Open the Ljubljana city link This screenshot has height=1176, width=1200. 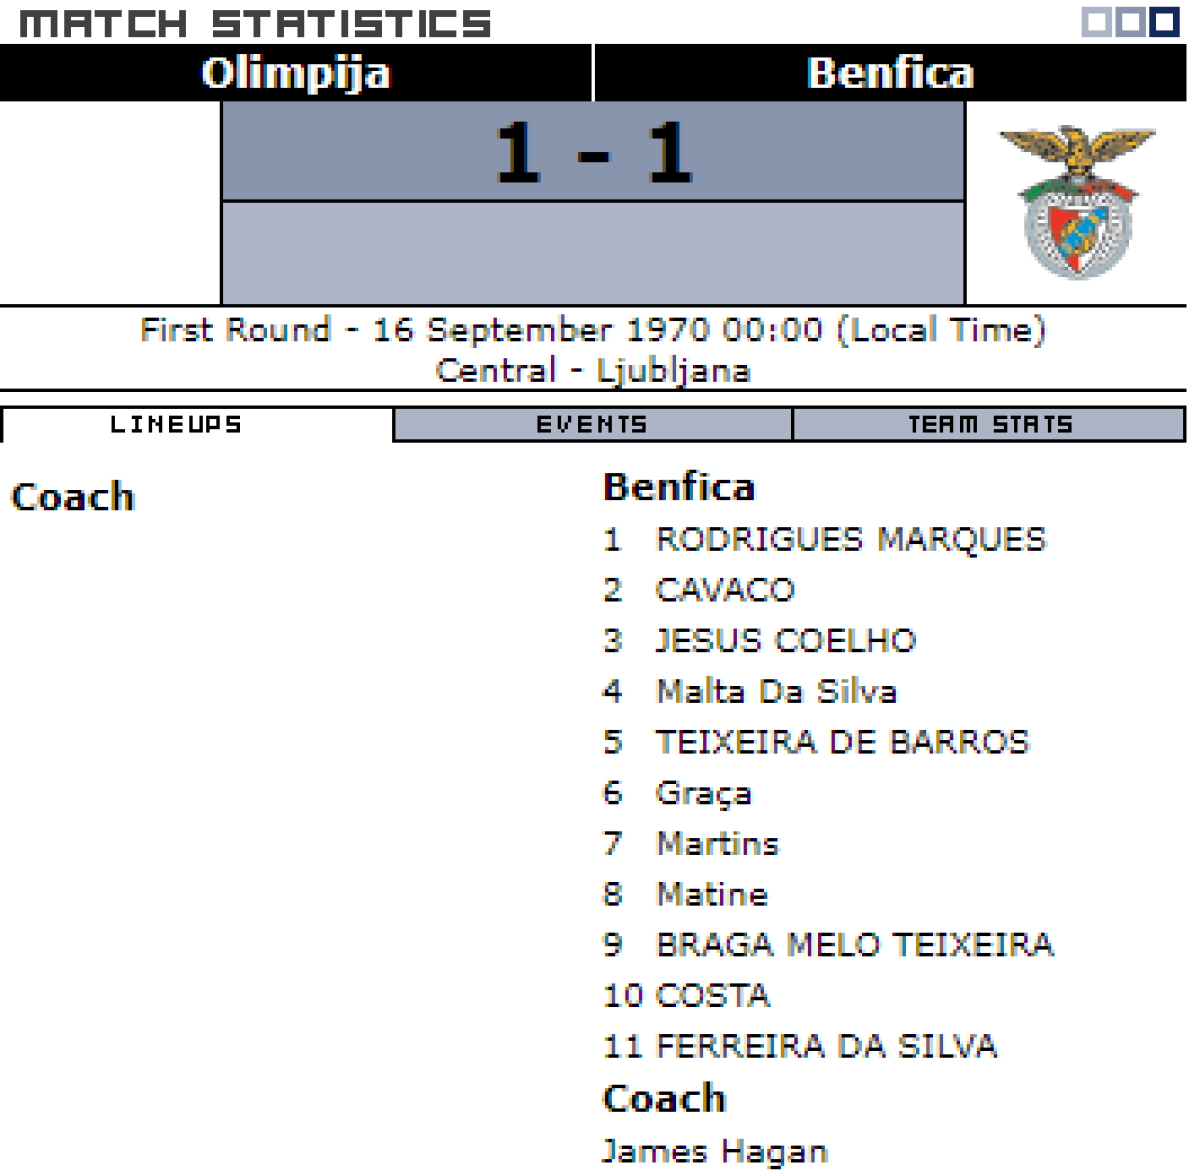coord(673,370)
